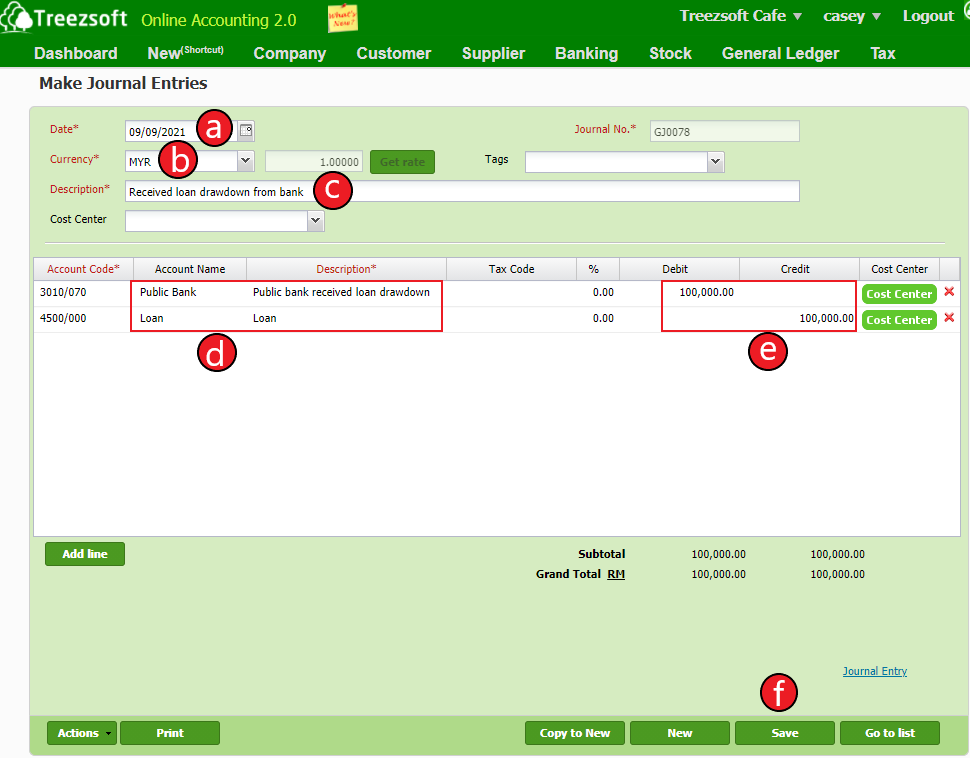
Task: Click the Treezsoft logo
Action: click(x=65, y=19)
